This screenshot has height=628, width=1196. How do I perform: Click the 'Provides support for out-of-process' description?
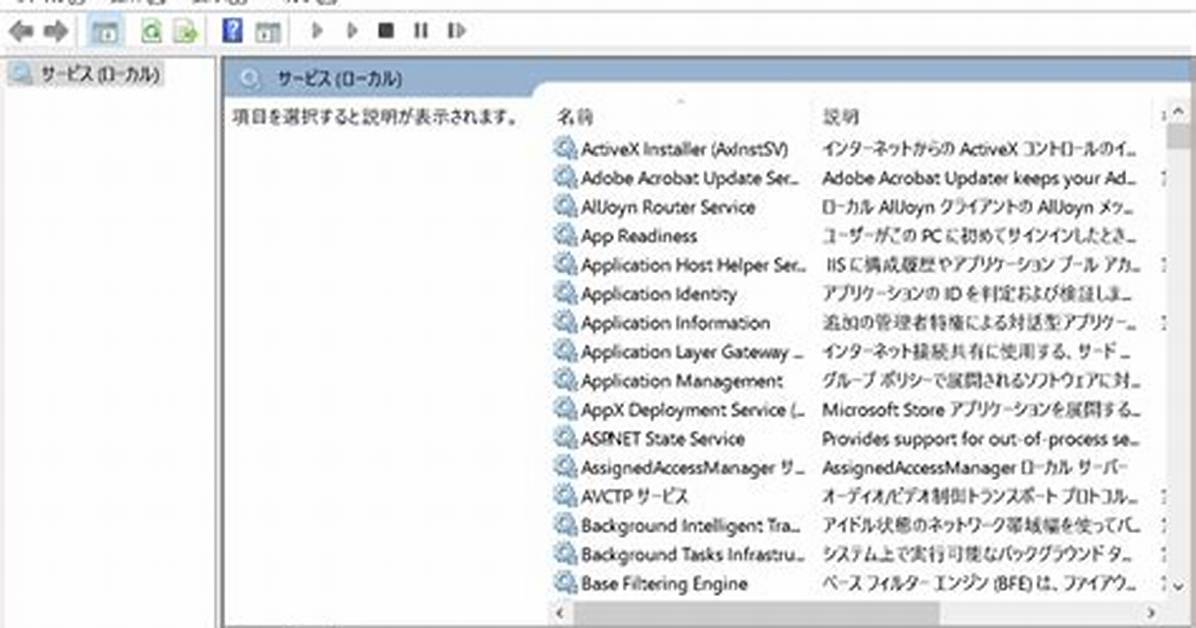(x=979, y=439)
